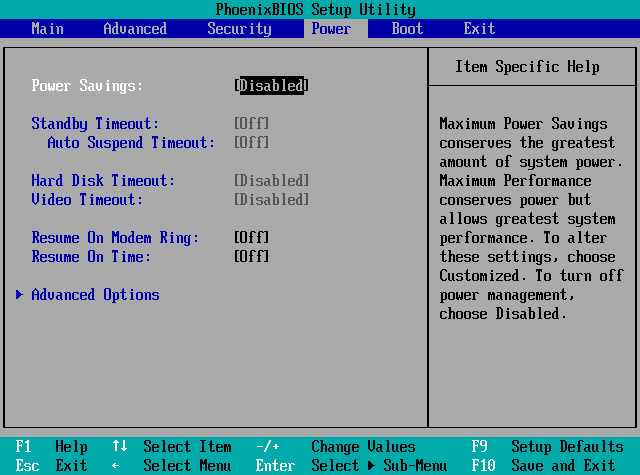This screenshot has height=475, width=640.
Task: Open the Advanced Options entry
Action: click(96, 295)
